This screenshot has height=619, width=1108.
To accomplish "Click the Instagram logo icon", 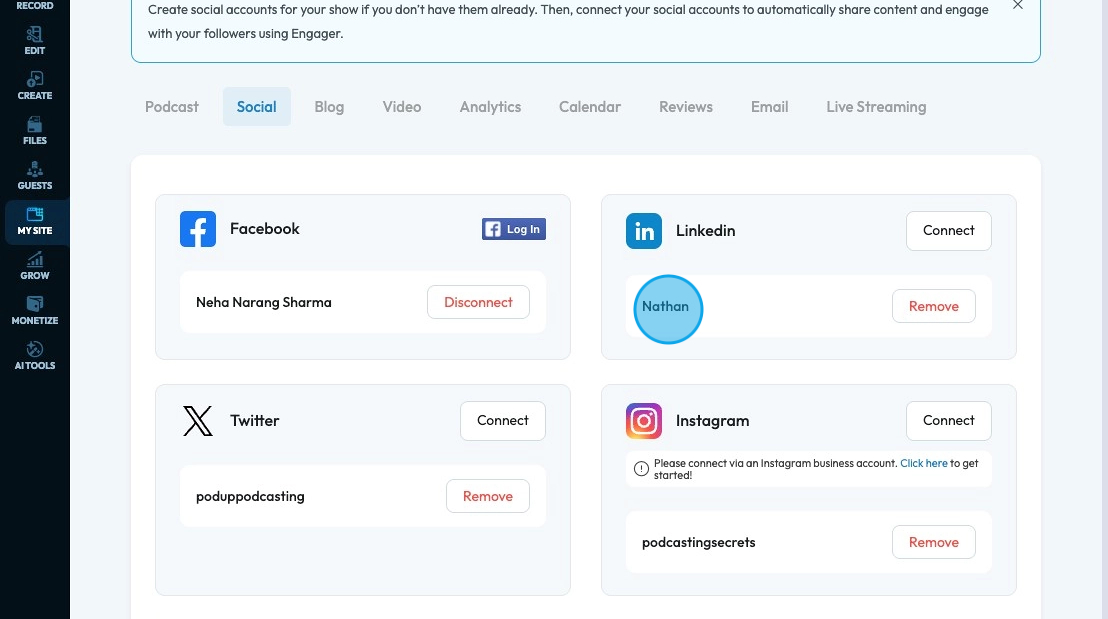I will [644, 421].
